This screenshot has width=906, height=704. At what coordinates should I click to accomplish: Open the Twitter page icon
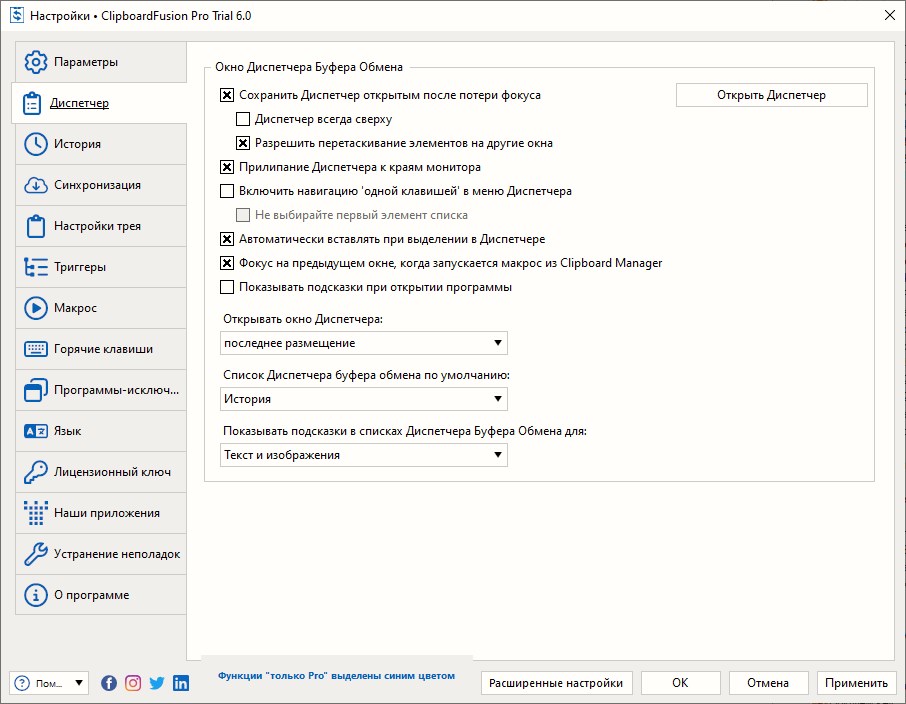[x=157, y=683]
